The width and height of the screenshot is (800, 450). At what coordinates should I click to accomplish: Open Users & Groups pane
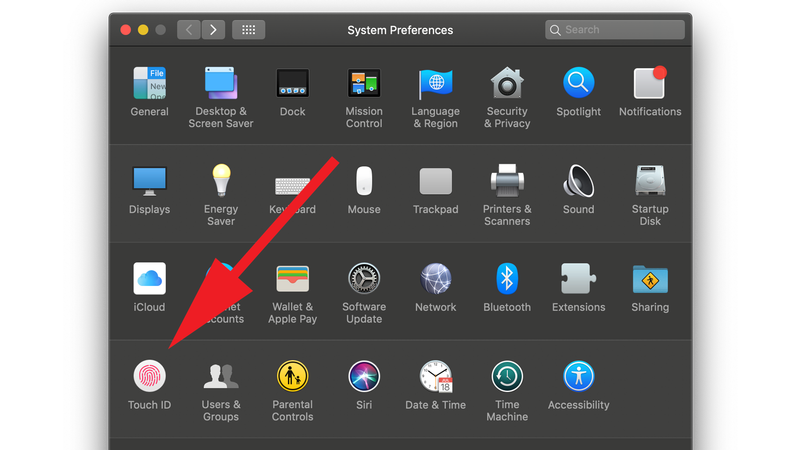coord(221,376)
